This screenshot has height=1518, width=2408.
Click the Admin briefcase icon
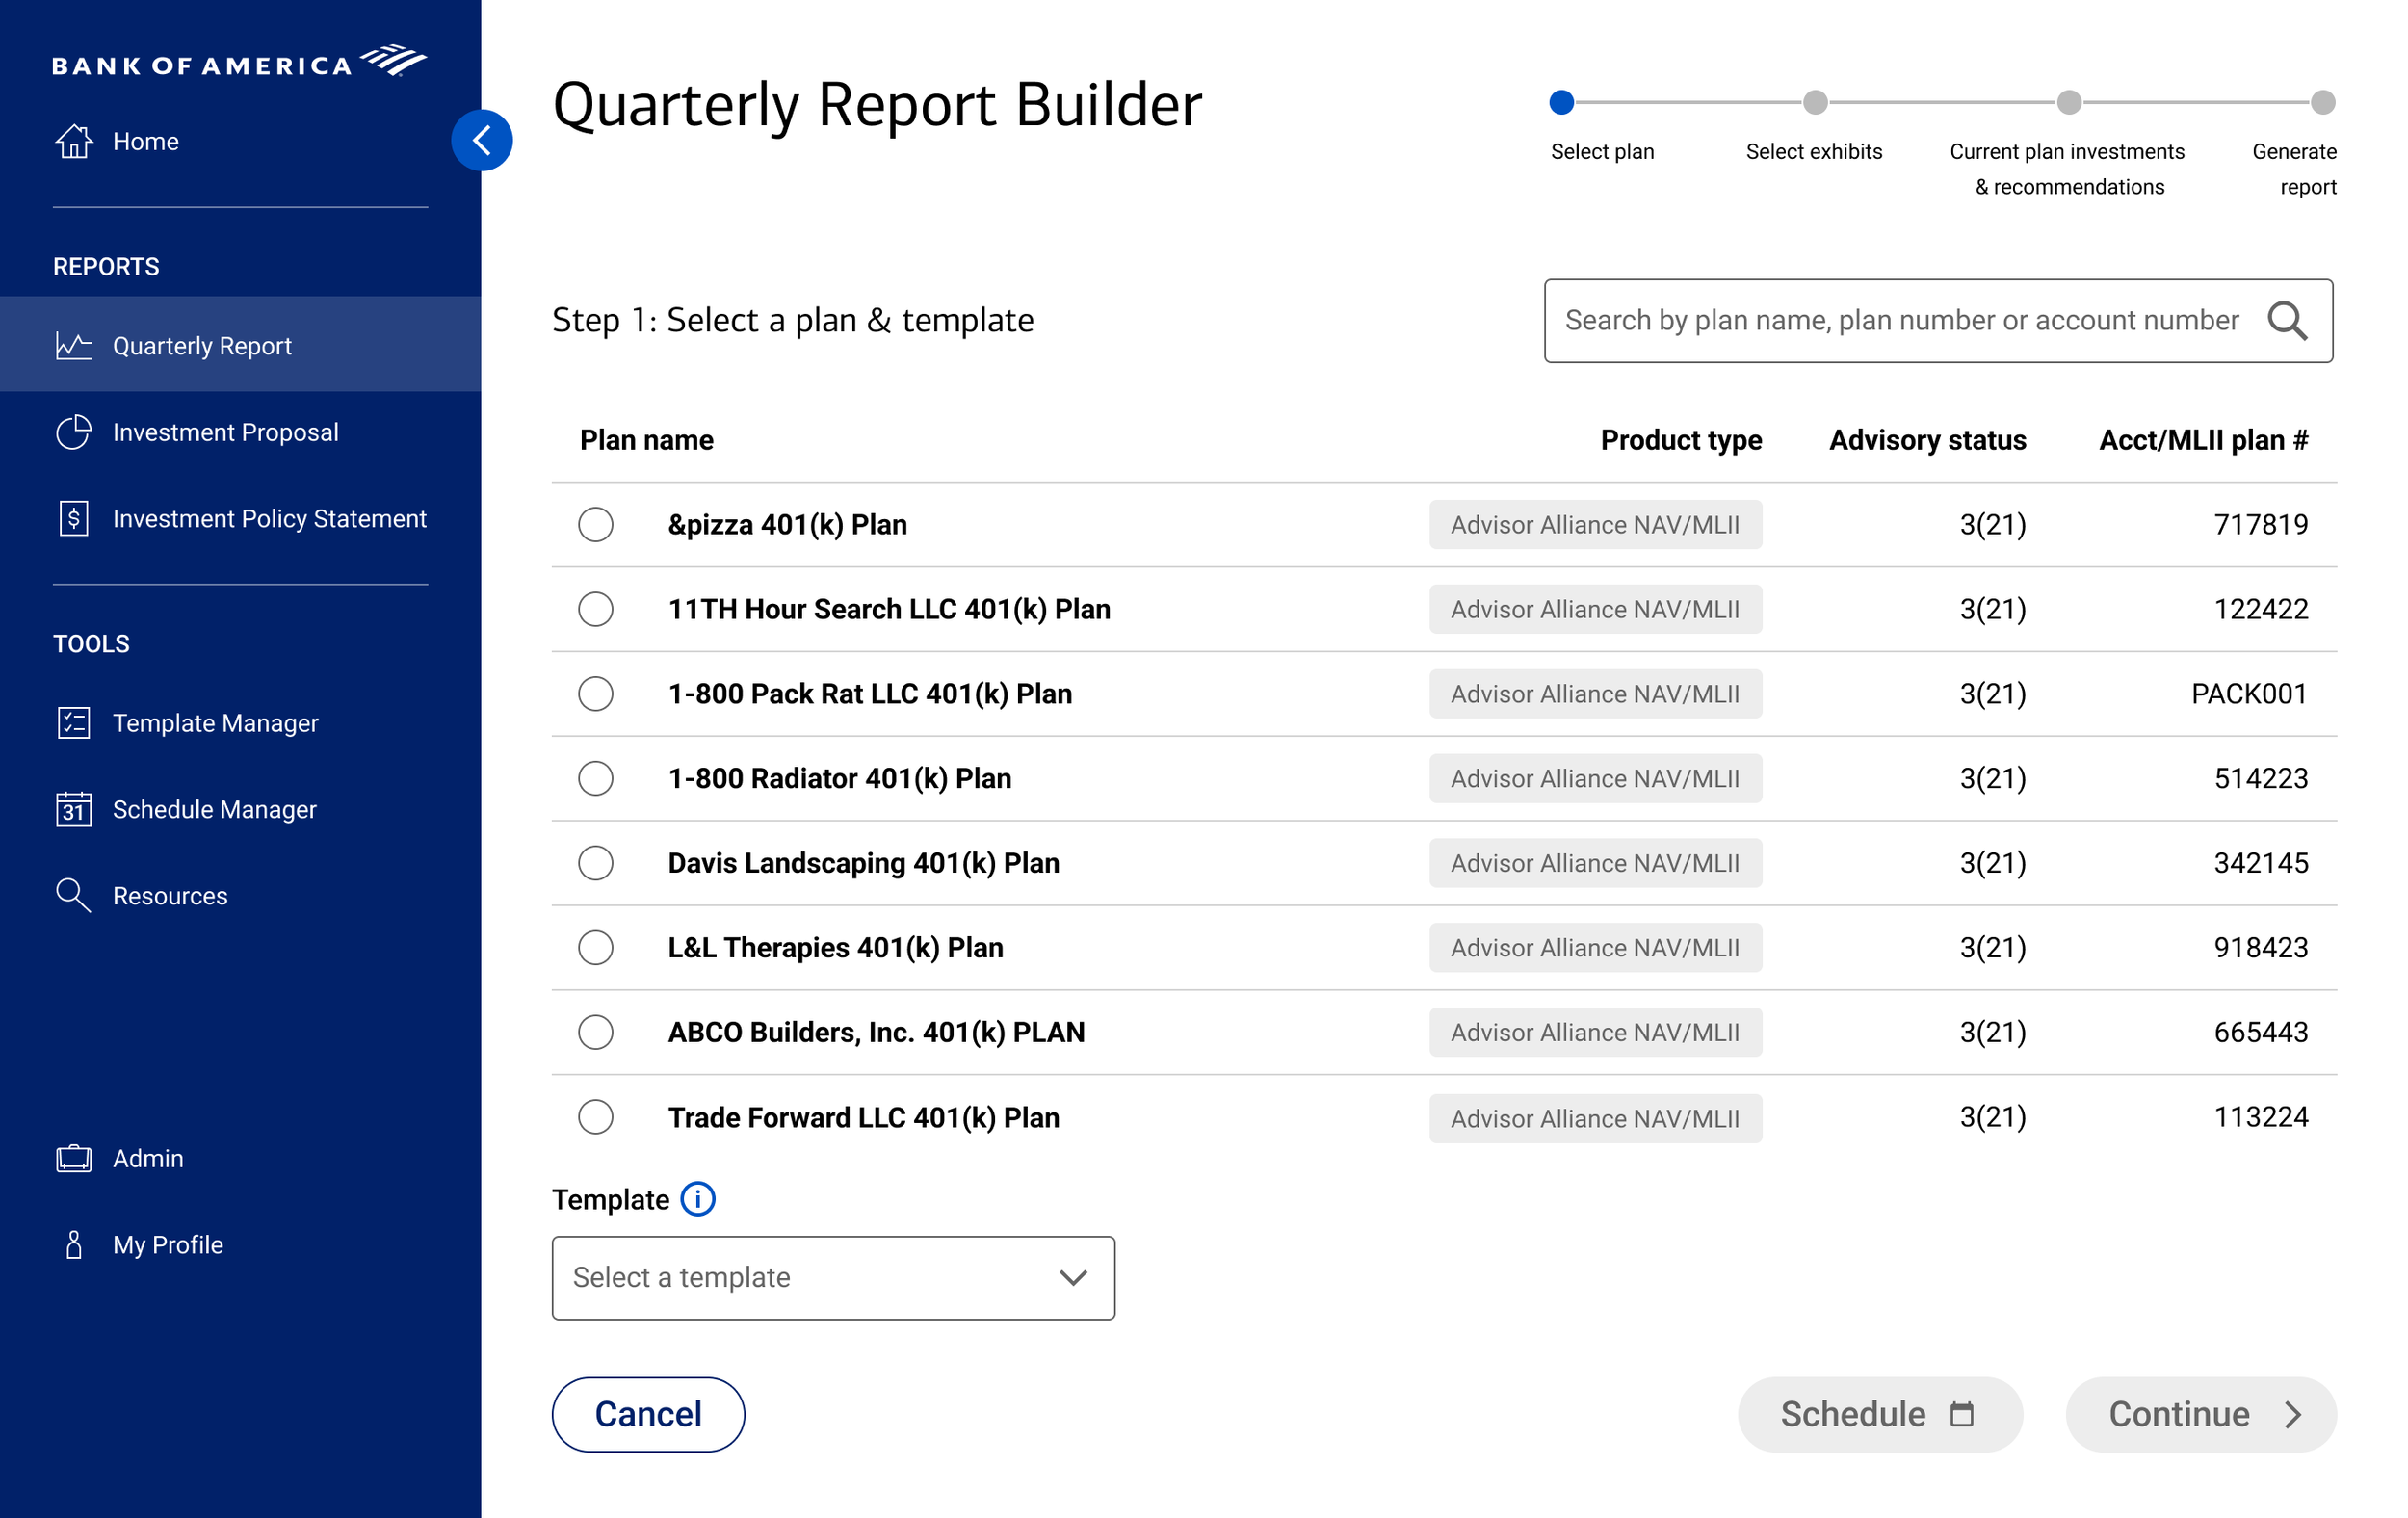click(x=74, y=1157)
